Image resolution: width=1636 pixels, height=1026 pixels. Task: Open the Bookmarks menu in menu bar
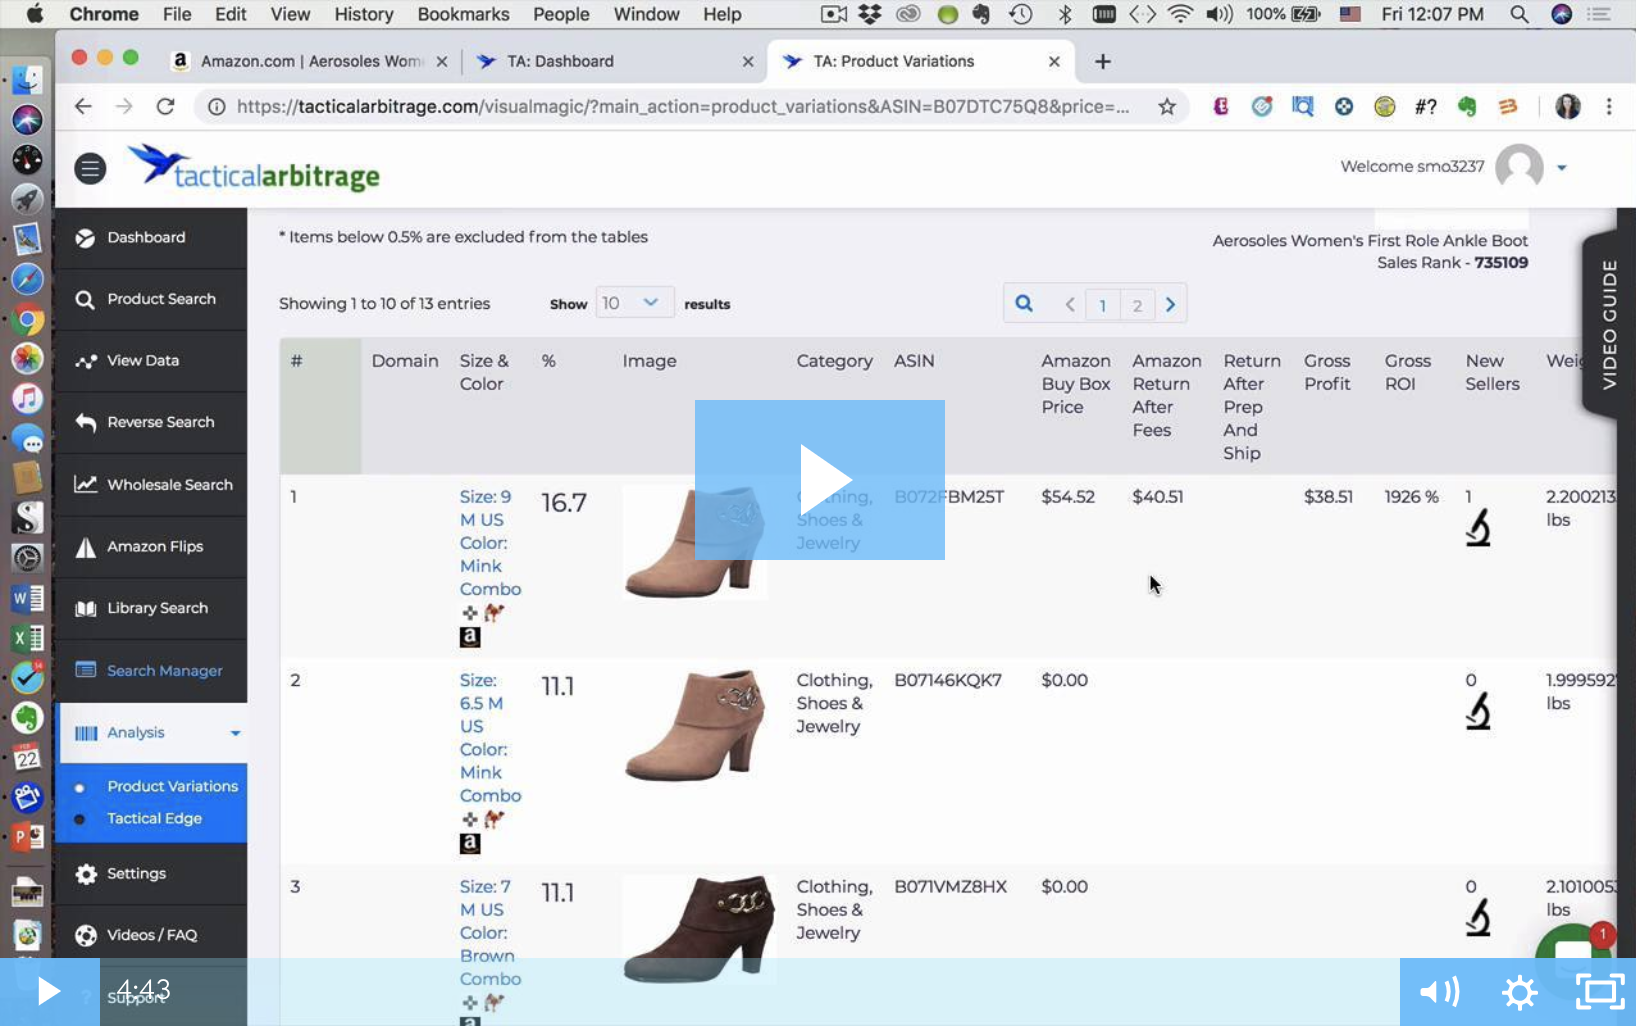[x=463, y=14]
